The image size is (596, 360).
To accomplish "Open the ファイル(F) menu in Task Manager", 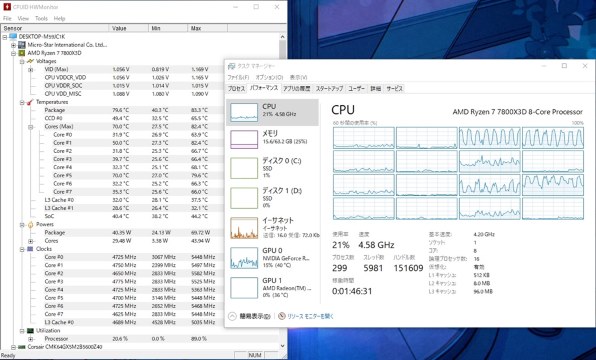I will 238,77.
